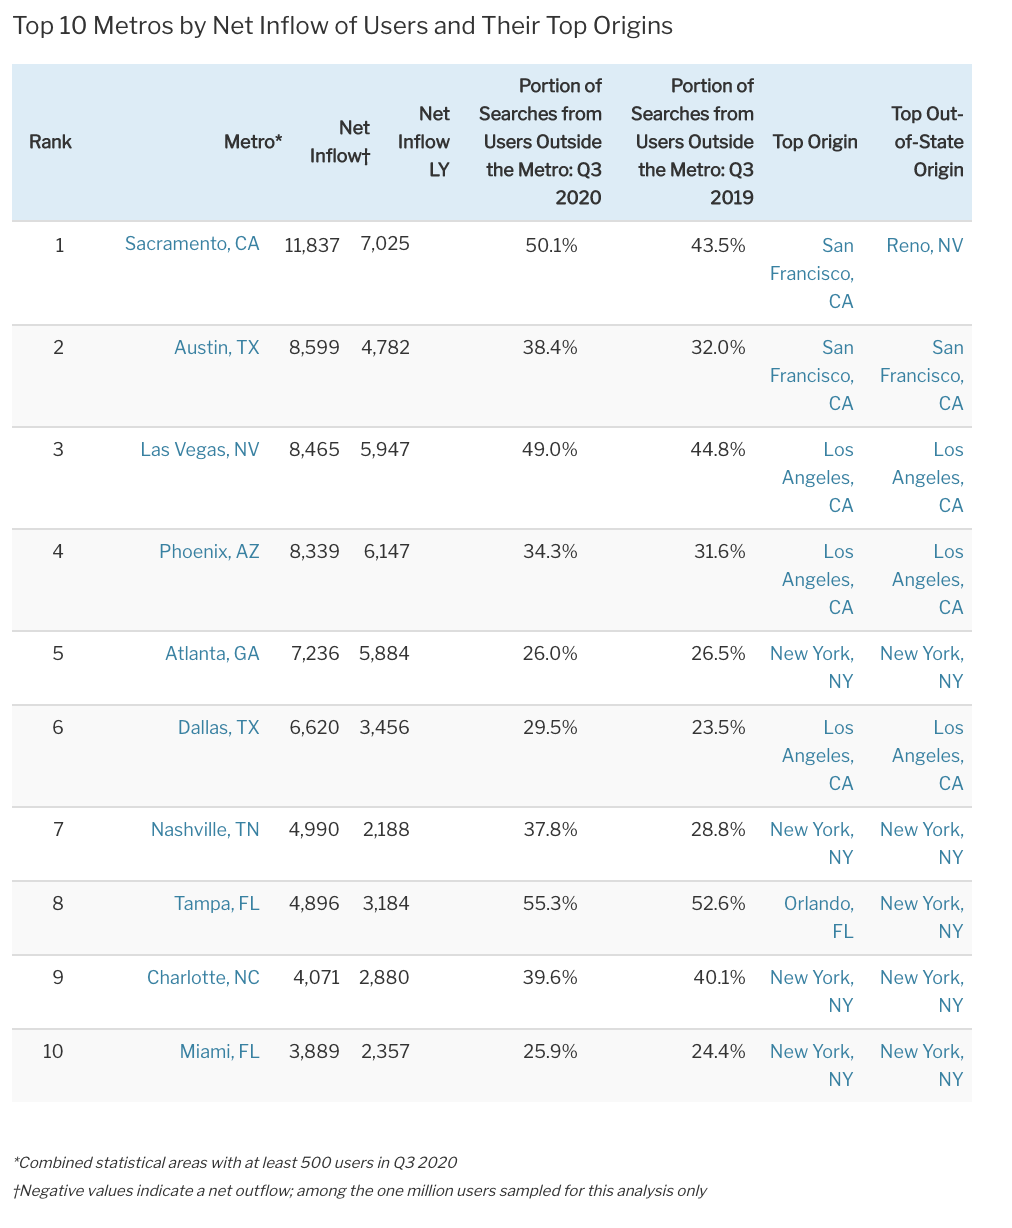Click the Austin, TX metro link
This screenshot has height=1228, width=1012.
(x=216, y=348)
